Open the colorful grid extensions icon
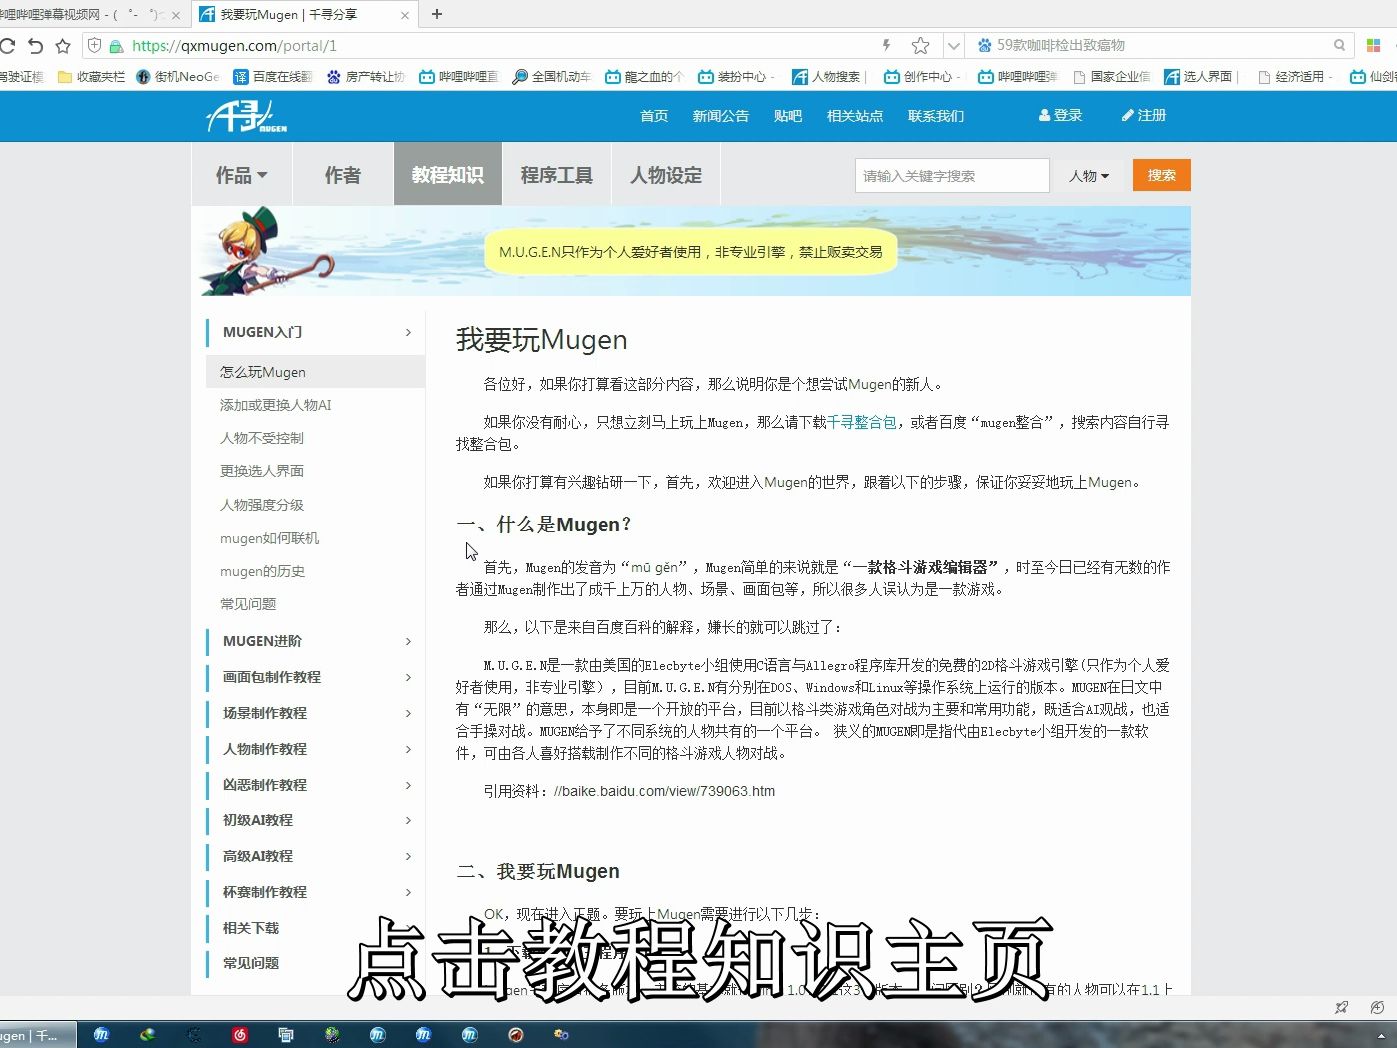Screen dimensions: 1397x1048 [1373, 46]
